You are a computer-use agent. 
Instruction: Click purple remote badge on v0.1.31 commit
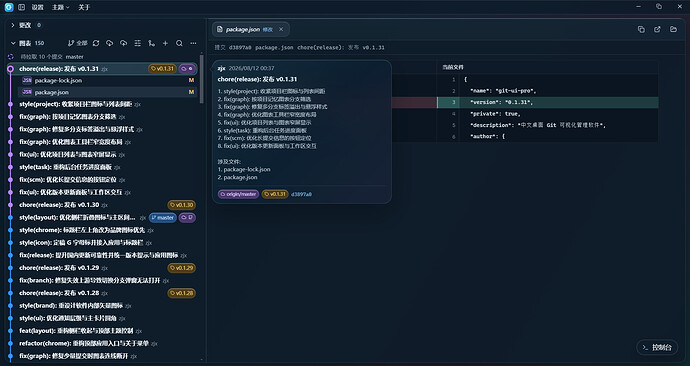pos(187,69)
